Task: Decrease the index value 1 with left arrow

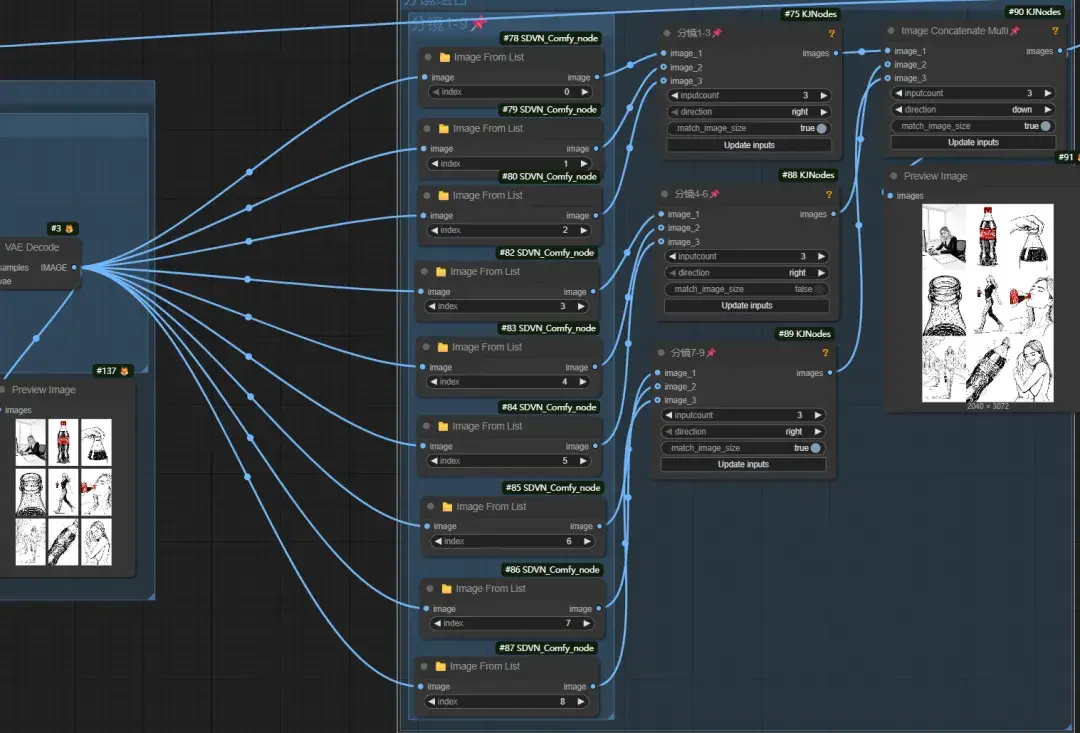Action: 434,163
